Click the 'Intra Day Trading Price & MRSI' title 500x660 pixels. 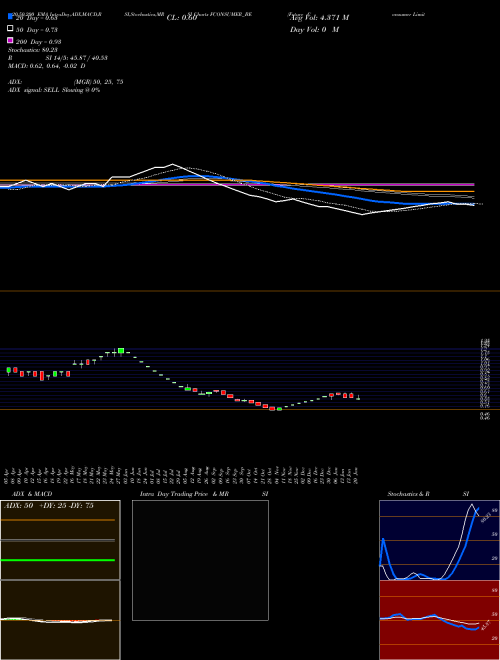point(204,494)
